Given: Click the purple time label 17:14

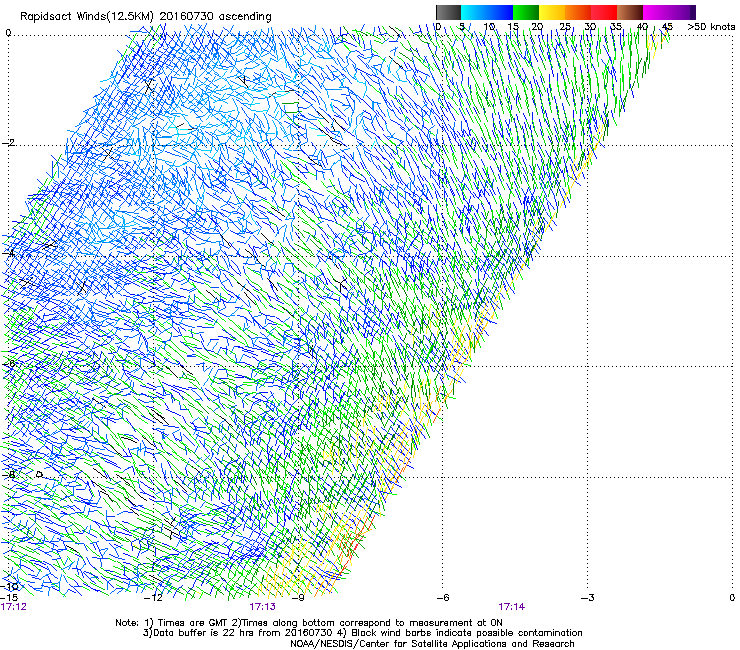Looking at the screenshot, I should point(512,607).
